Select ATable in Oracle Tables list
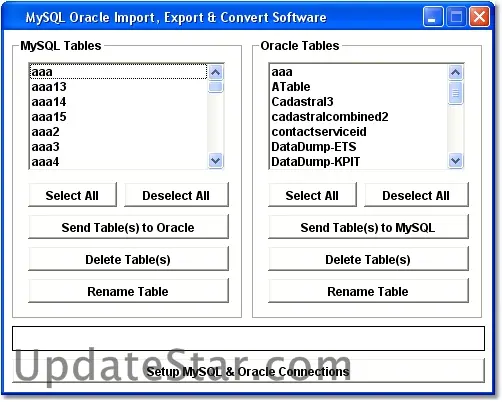Screen dimensions: 502x402 [x=358, y=87]
